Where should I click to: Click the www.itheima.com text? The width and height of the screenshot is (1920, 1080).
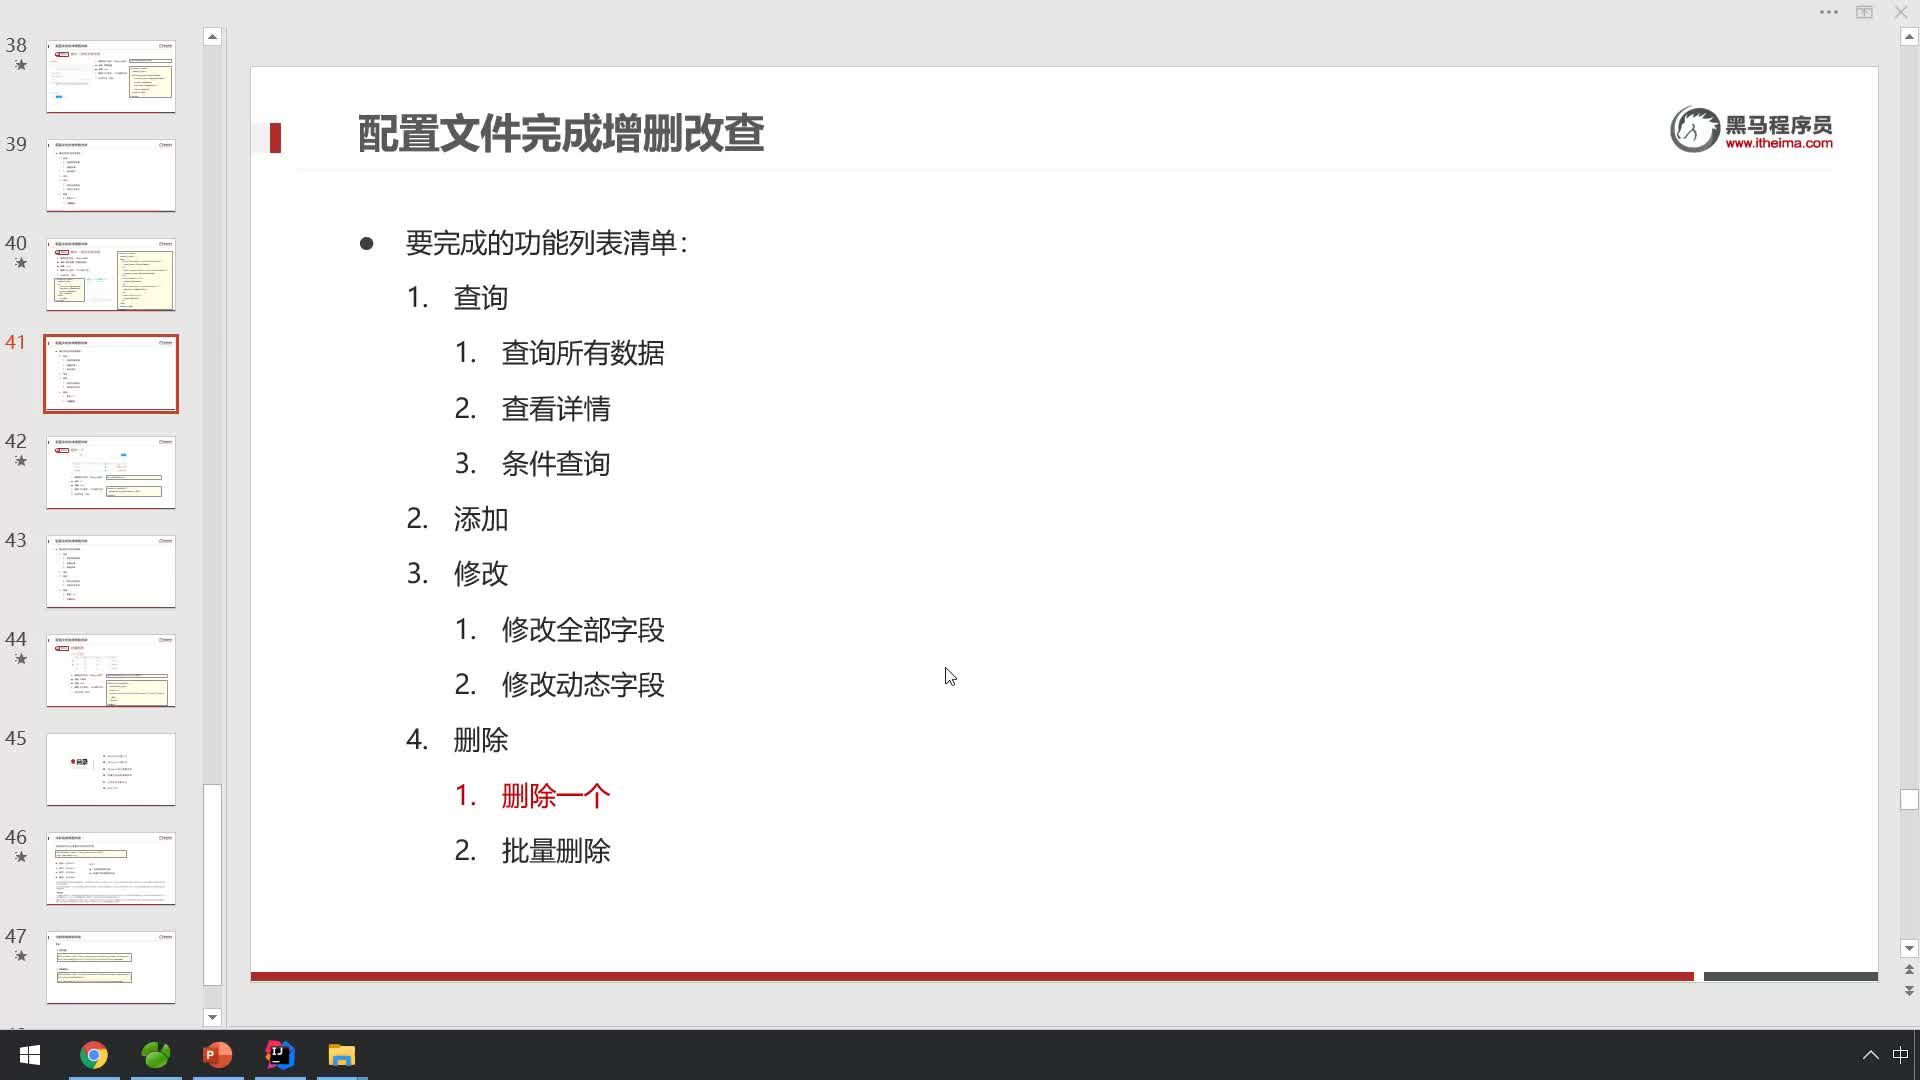pos(1779,144)
